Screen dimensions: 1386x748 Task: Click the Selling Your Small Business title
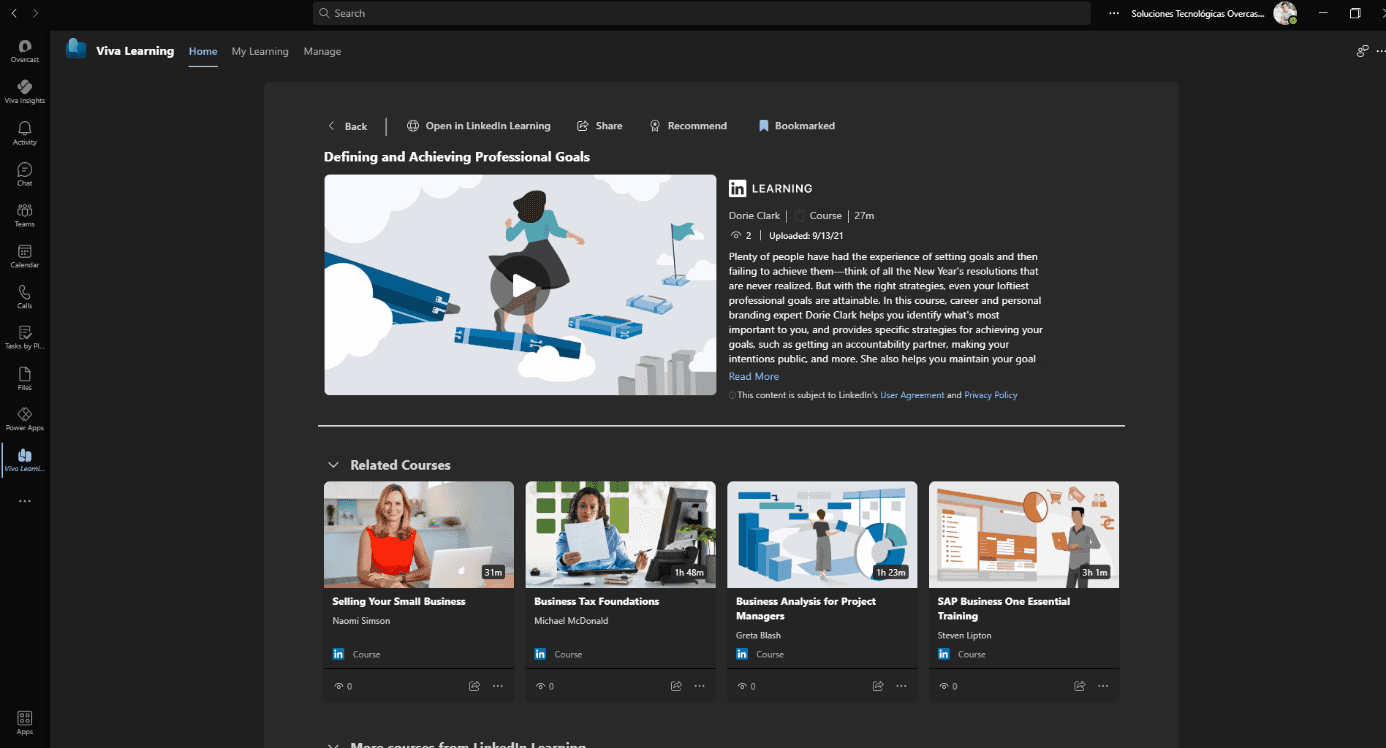399,602
